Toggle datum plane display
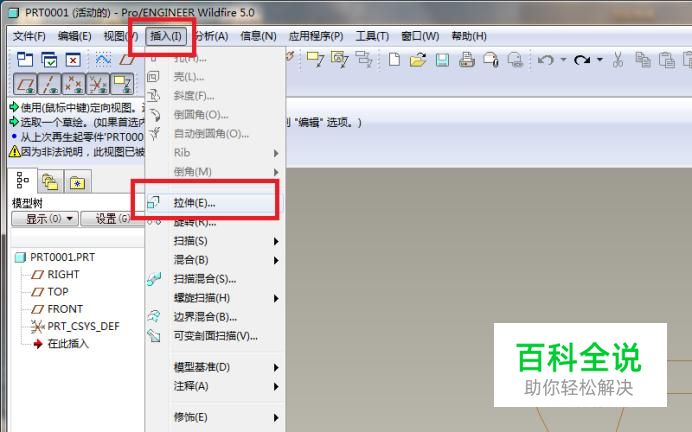 [25, 84]
